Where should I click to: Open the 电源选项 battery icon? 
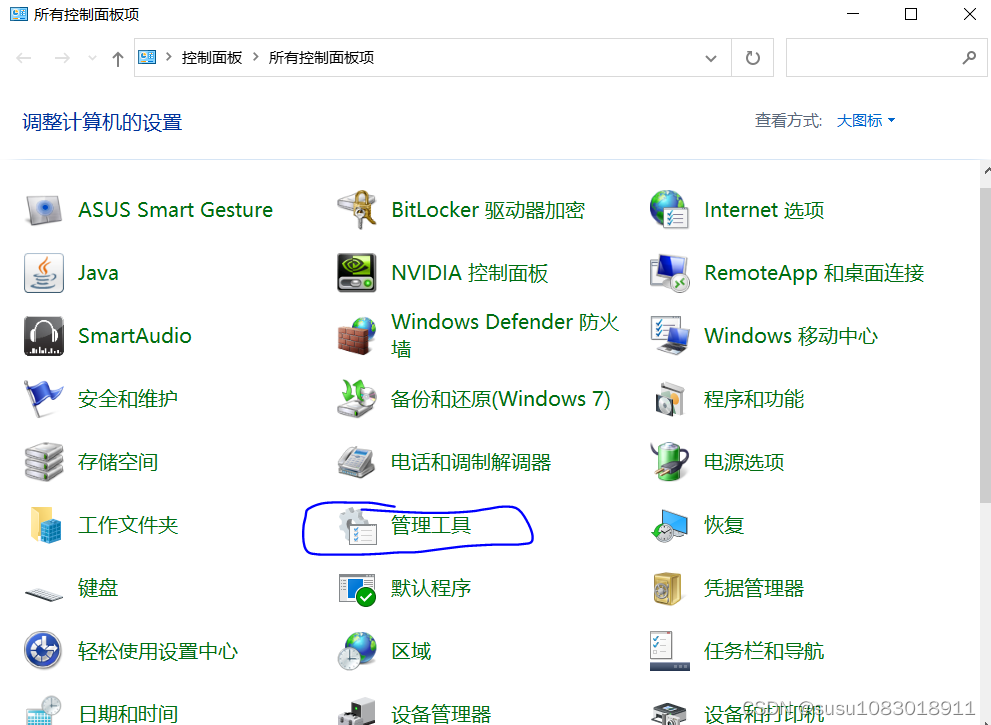click(x=669, y=462)
